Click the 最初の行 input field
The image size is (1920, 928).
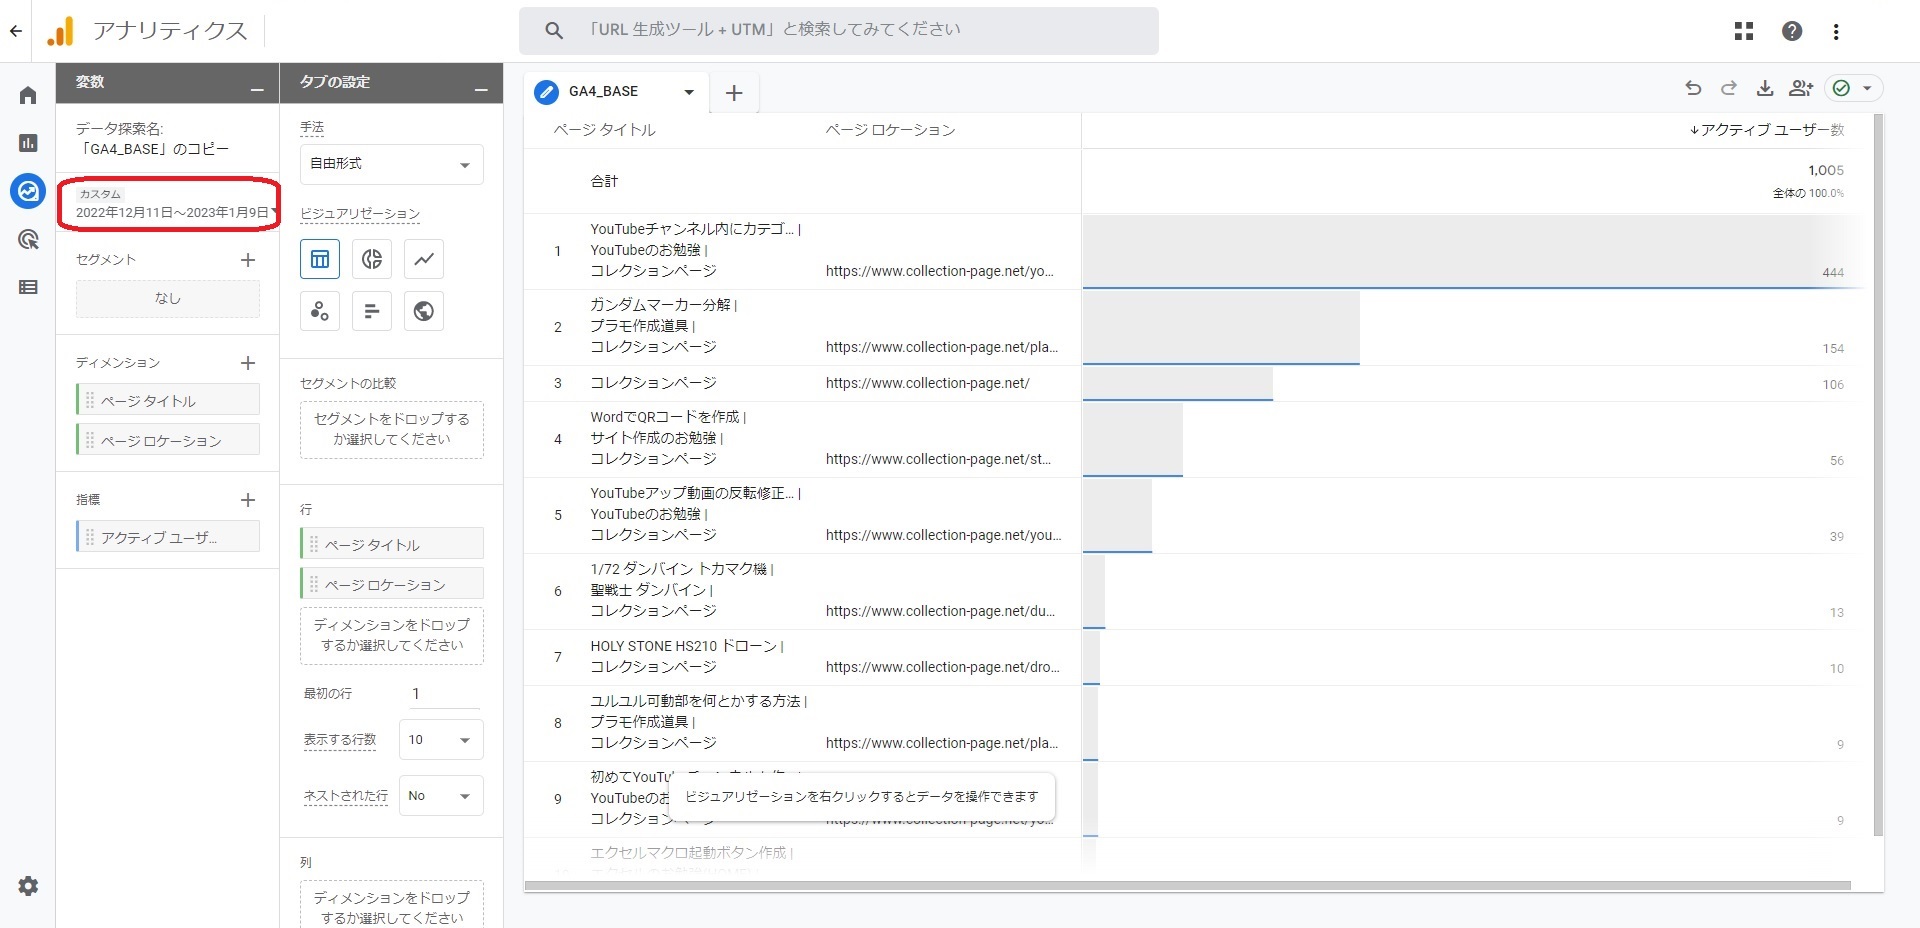[443, 693]
